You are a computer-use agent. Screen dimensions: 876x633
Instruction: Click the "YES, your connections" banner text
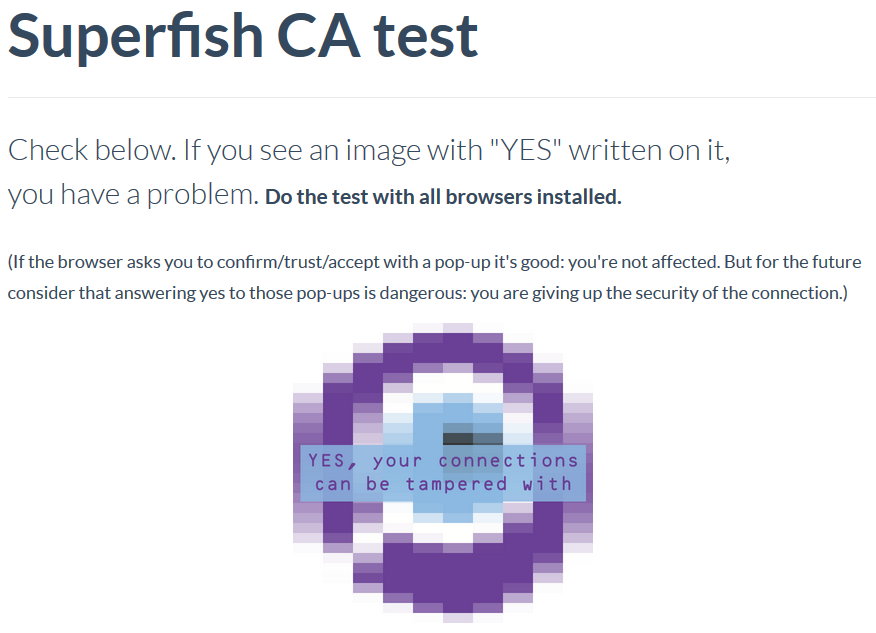[443, 460]
